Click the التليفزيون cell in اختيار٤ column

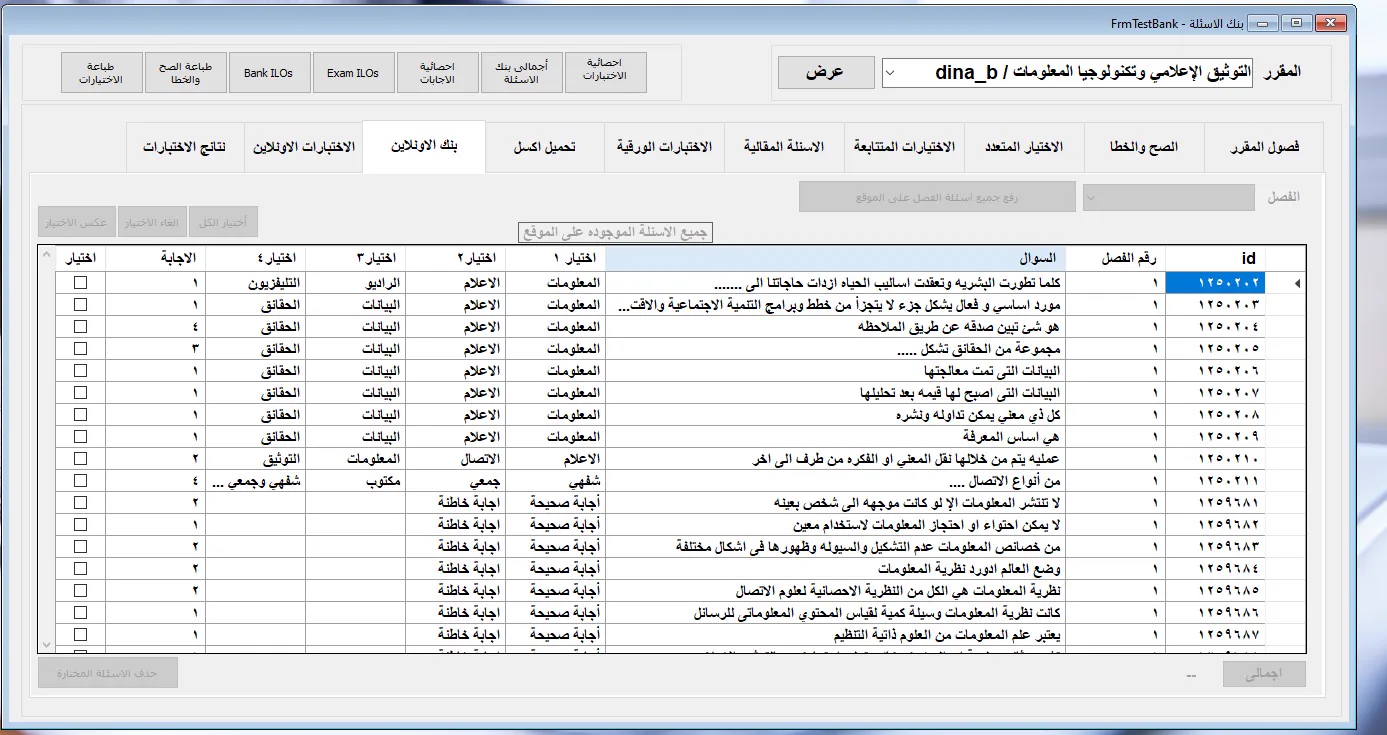255,283
